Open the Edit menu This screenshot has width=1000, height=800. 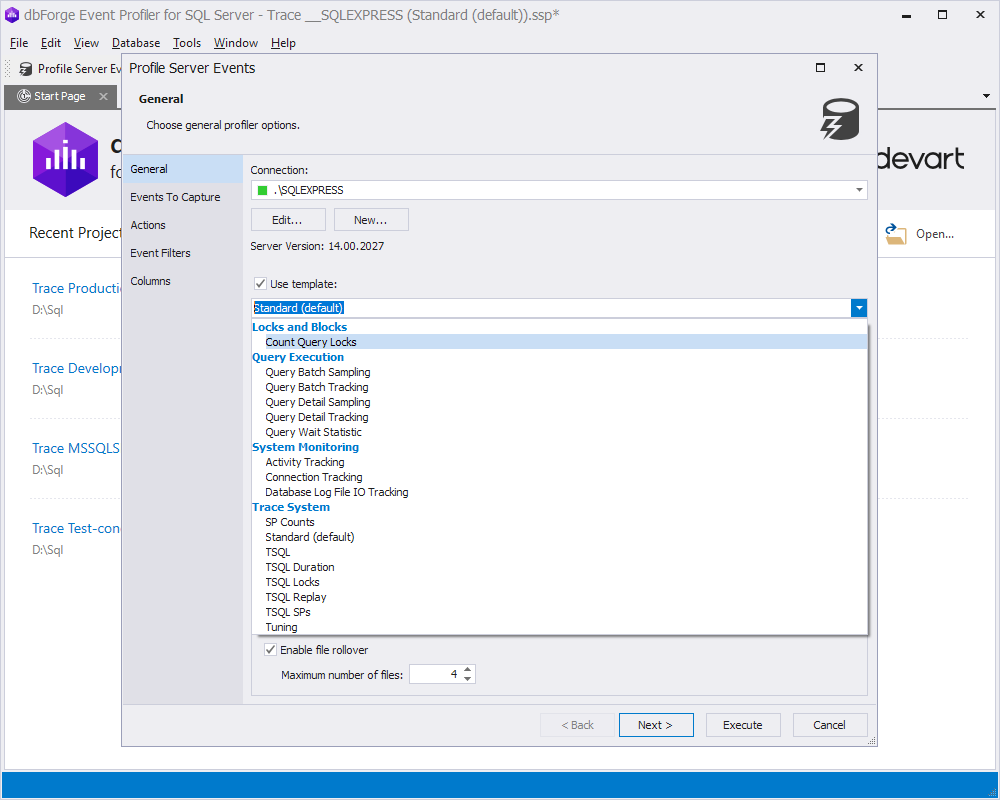tap(51, 43)
